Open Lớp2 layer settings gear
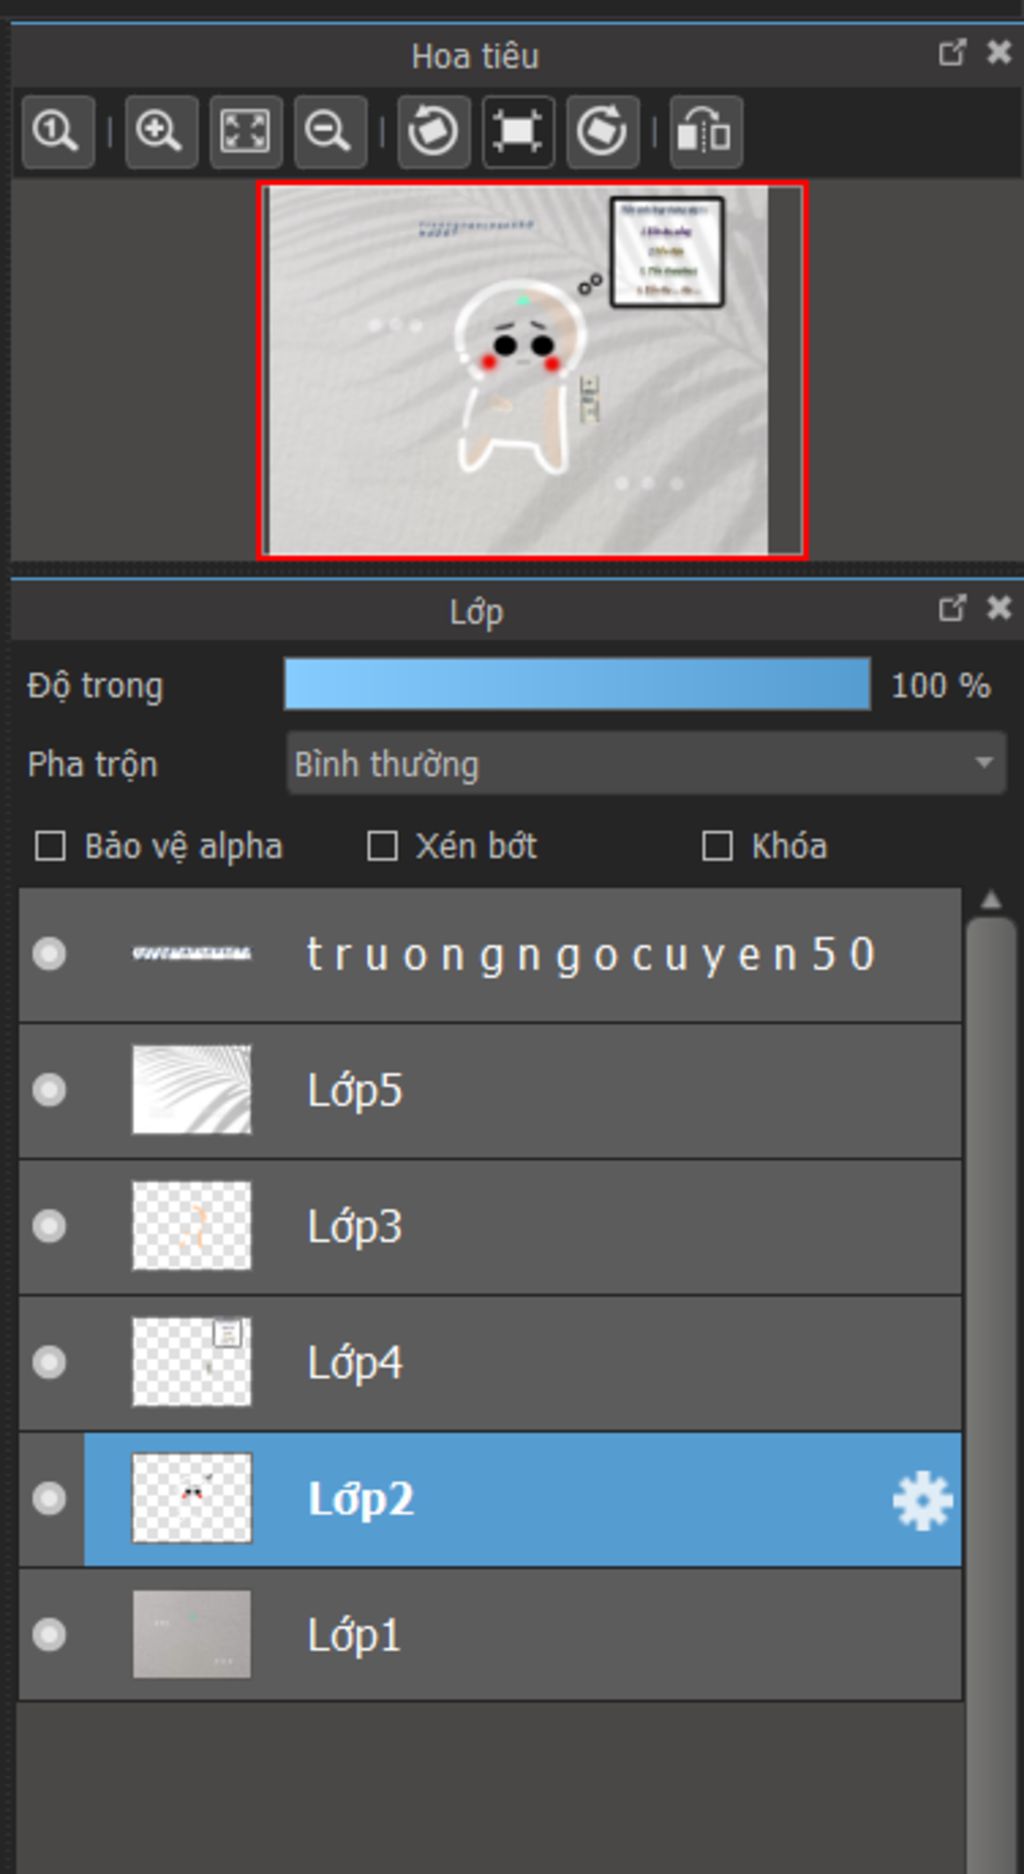This screenshot has height=1874, width=1024. tap(922, 1500)
